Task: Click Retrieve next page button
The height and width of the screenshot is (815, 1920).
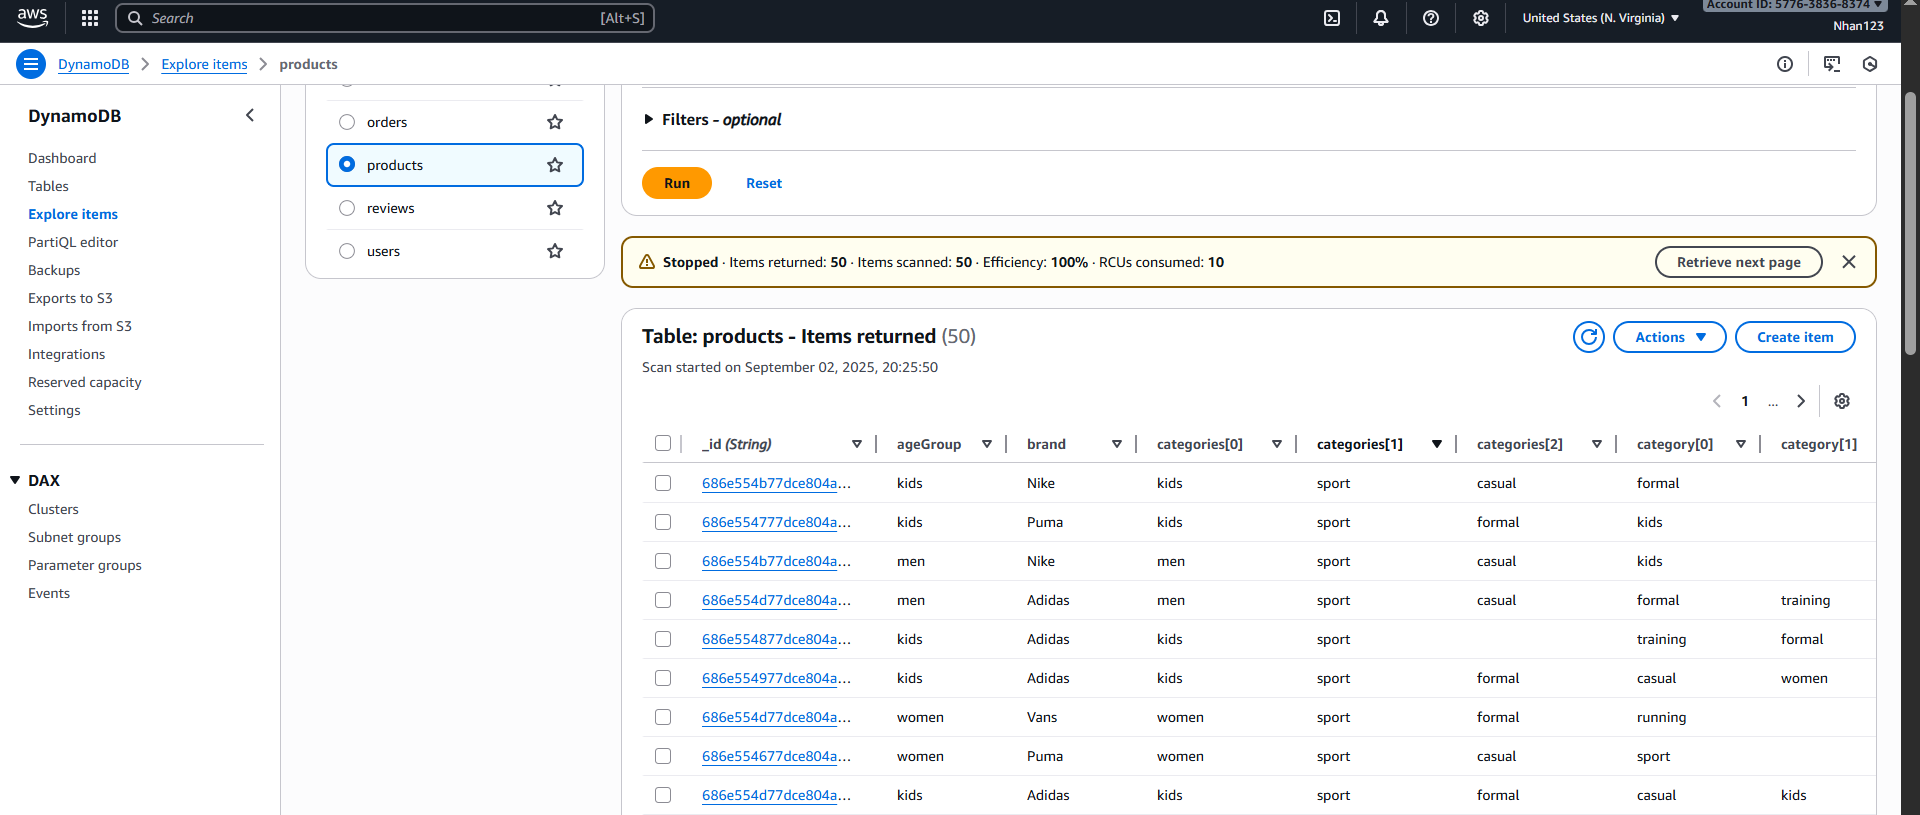Action: (x=1738, y=262)
